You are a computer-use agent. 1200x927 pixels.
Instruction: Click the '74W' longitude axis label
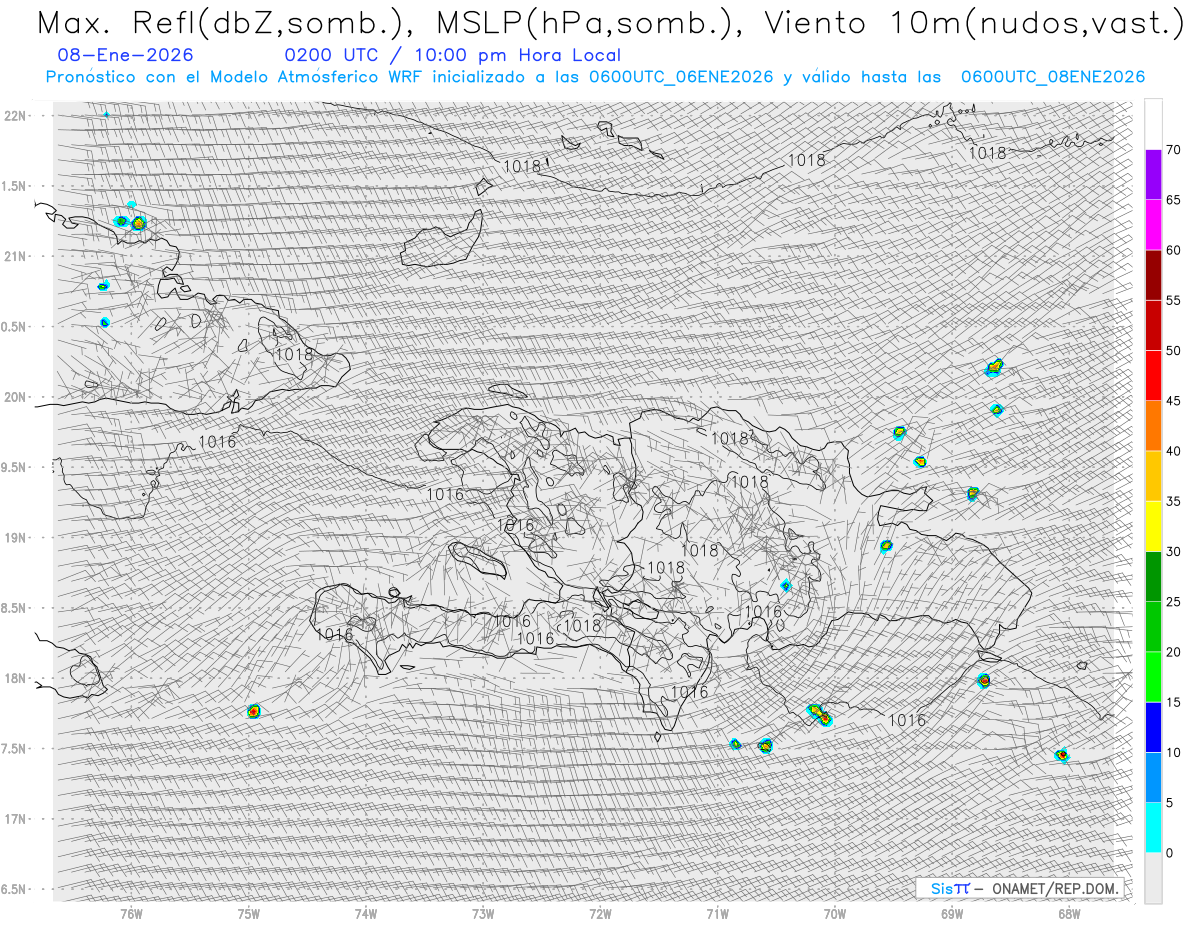pos(366,913)
